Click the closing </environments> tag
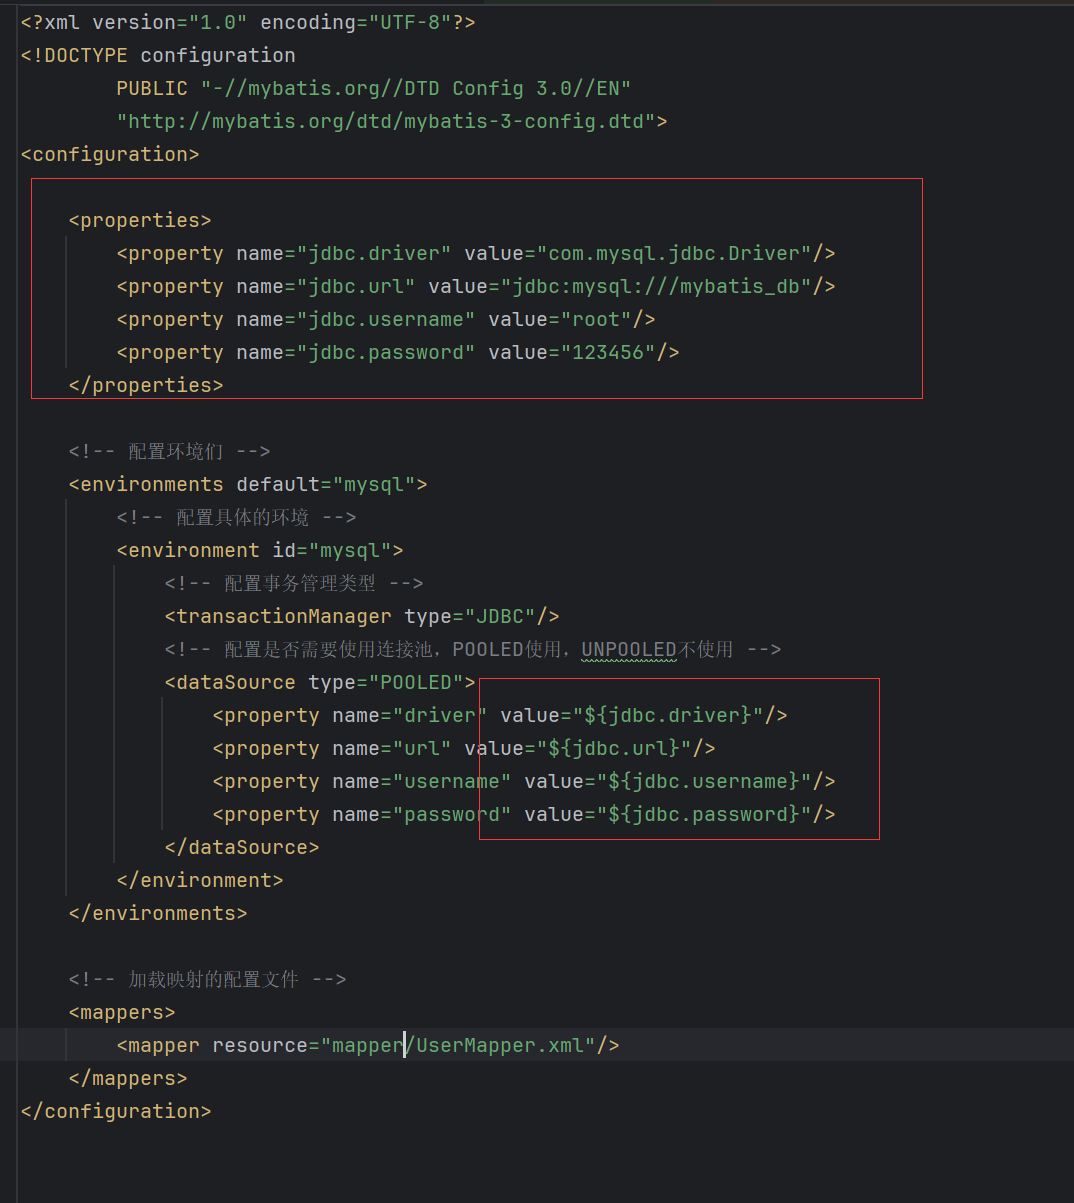1074x1203 pixels. (158, 913)
